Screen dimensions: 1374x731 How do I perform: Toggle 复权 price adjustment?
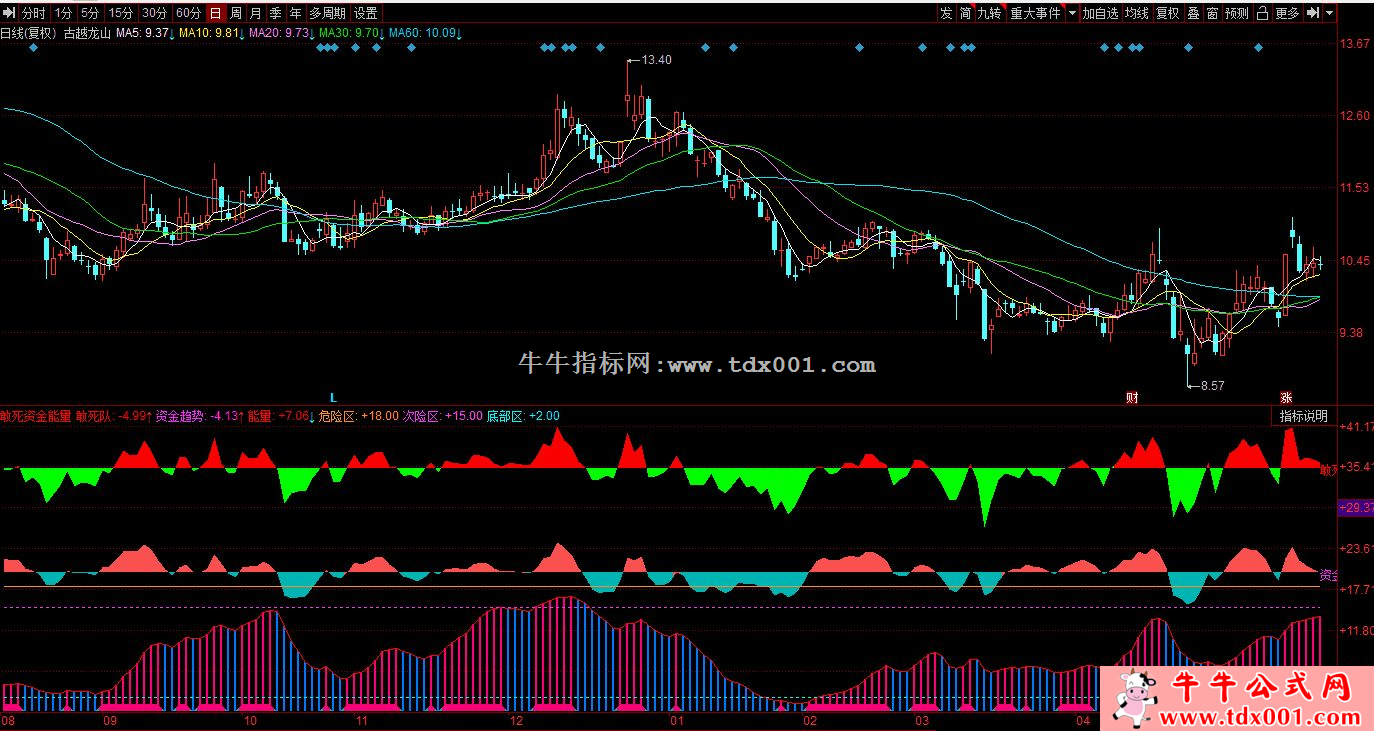(x=1167, y=13)
